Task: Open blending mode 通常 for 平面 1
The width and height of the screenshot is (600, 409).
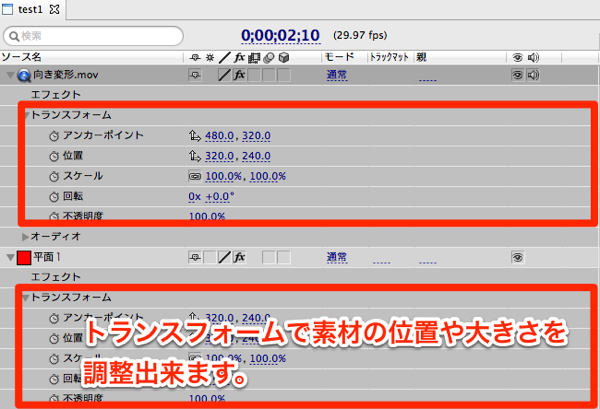Action: tap(337, 257)
